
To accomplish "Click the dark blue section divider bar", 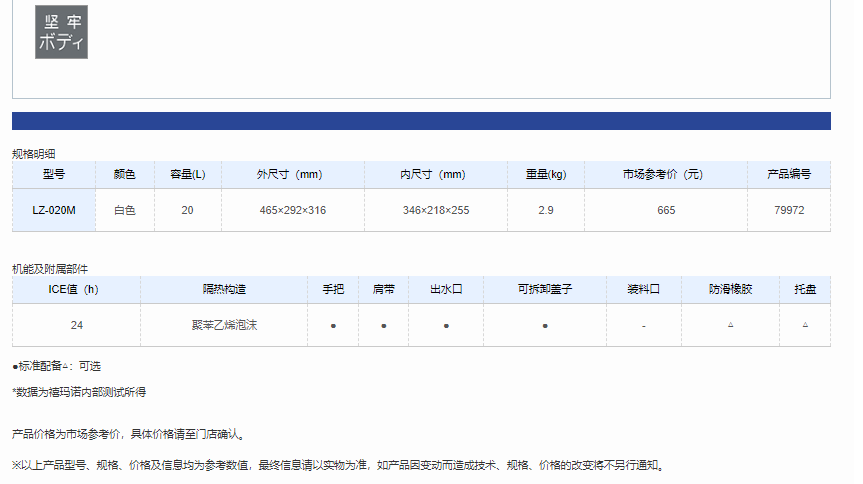I will tap(421, 121).
